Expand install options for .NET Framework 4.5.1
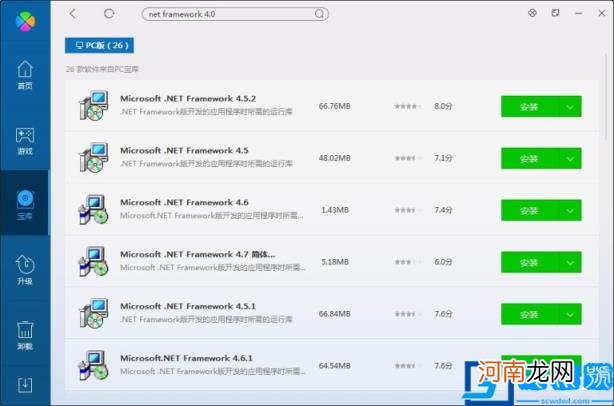Screen dimensions: 614x406 coord(570,314)
